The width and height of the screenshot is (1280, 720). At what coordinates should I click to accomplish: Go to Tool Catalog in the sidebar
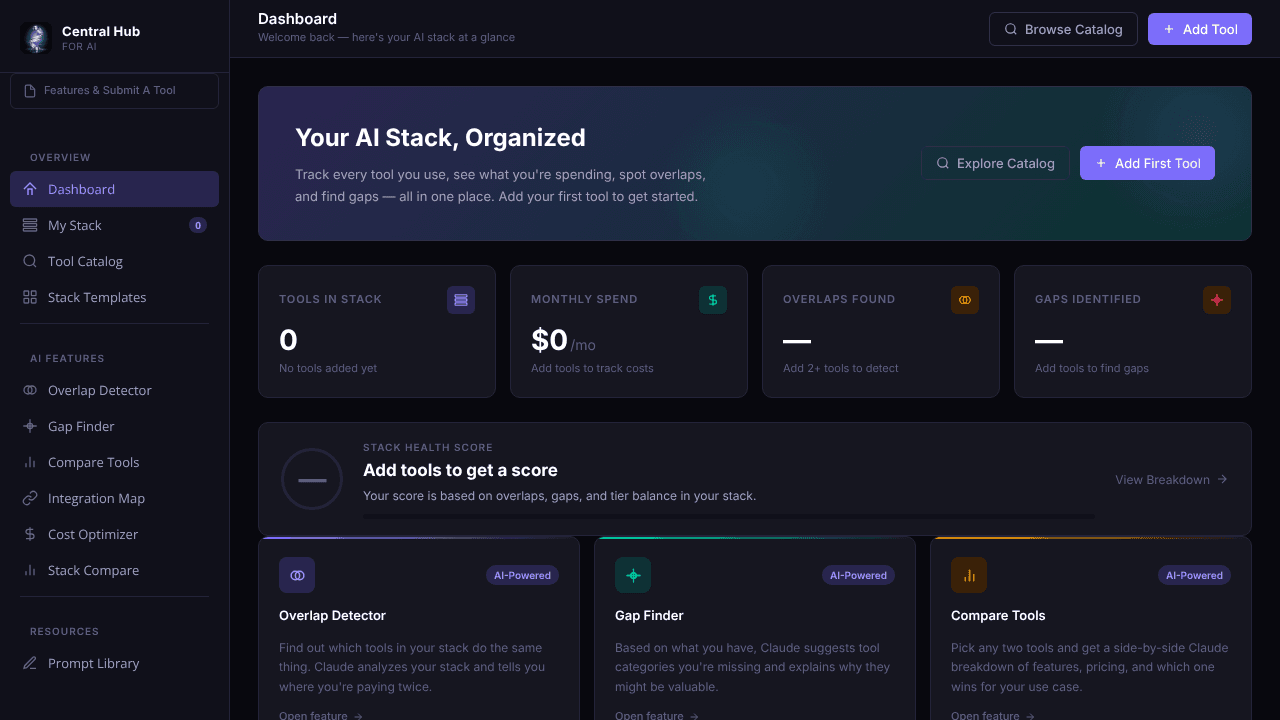click(114, 261)
